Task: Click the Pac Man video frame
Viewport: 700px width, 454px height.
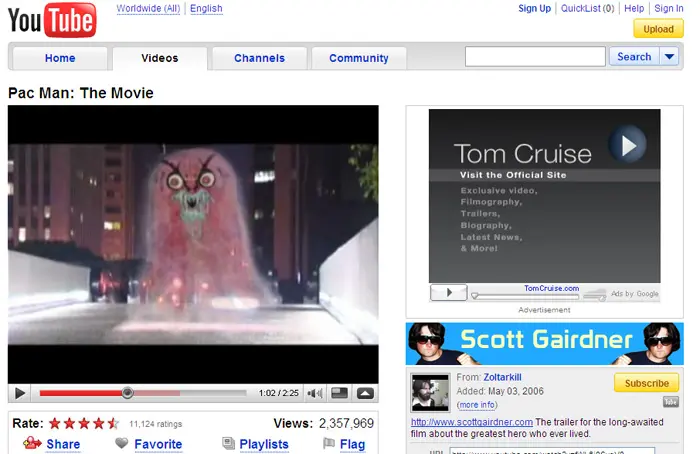Action: click(x=193, y=244)
